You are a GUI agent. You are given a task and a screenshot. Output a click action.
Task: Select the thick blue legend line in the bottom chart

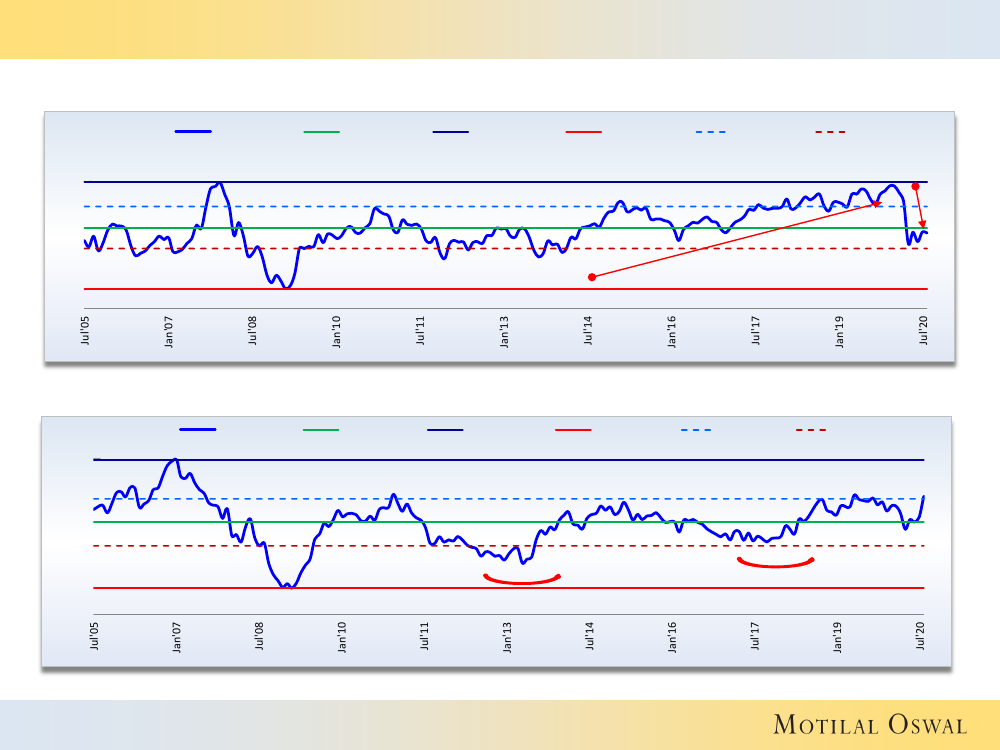click(197, 430)
